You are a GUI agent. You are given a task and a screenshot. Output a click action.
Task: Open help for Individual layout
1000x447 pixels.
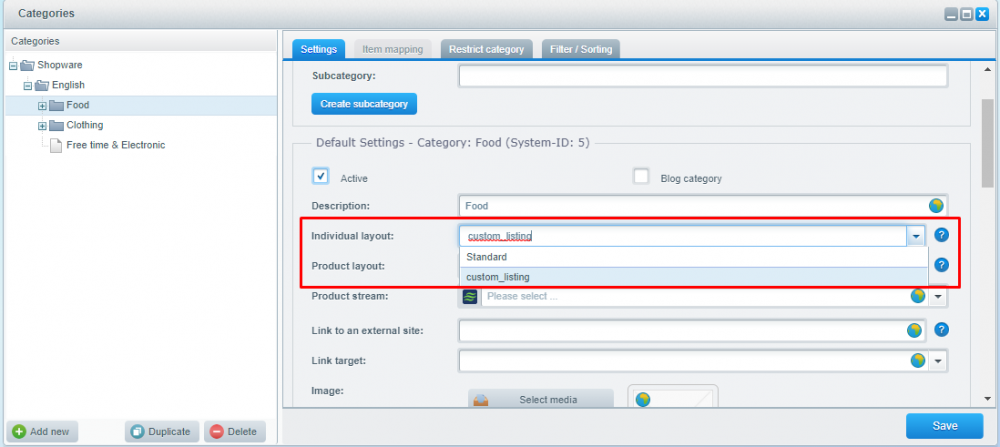point(941,235)
